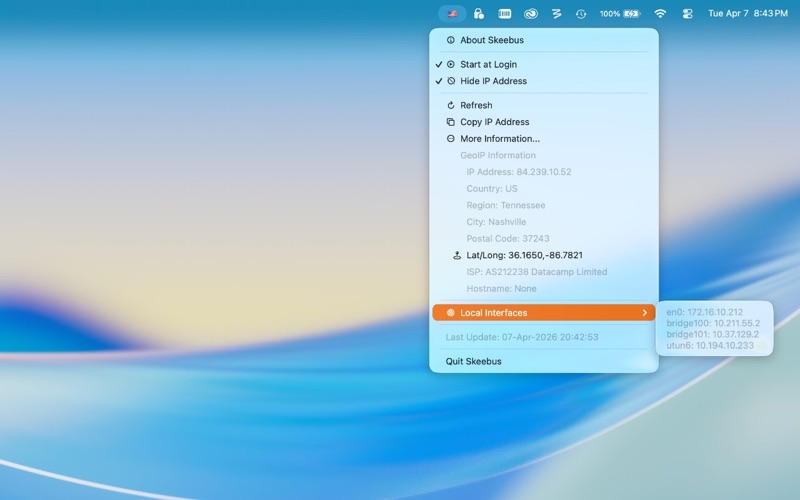The width and height of the screenshot is (800, 500).
Task: Click bridge101: 10.37.129.2 in submenu
Action: click(x=714, y=335)
